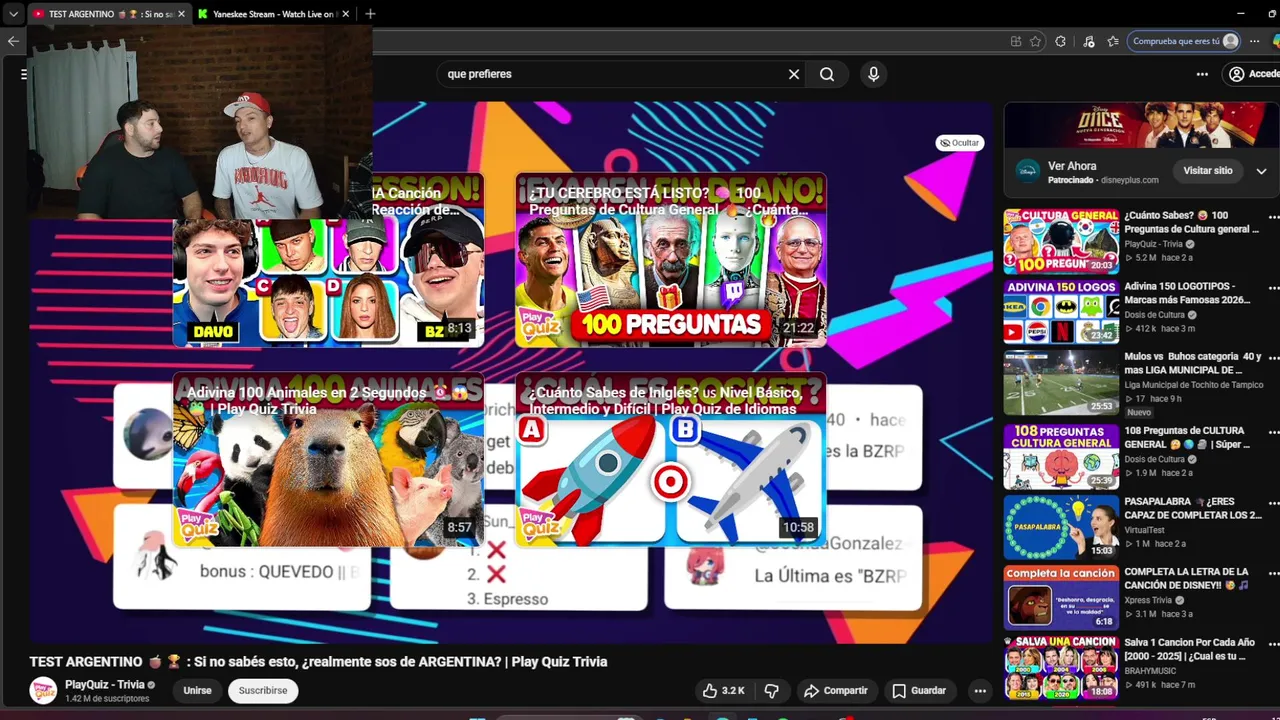Open YouTube settings three-dot menu
Image resolution: width=1280 pixels, height=720 pixels.
[x=1202, y=74]
